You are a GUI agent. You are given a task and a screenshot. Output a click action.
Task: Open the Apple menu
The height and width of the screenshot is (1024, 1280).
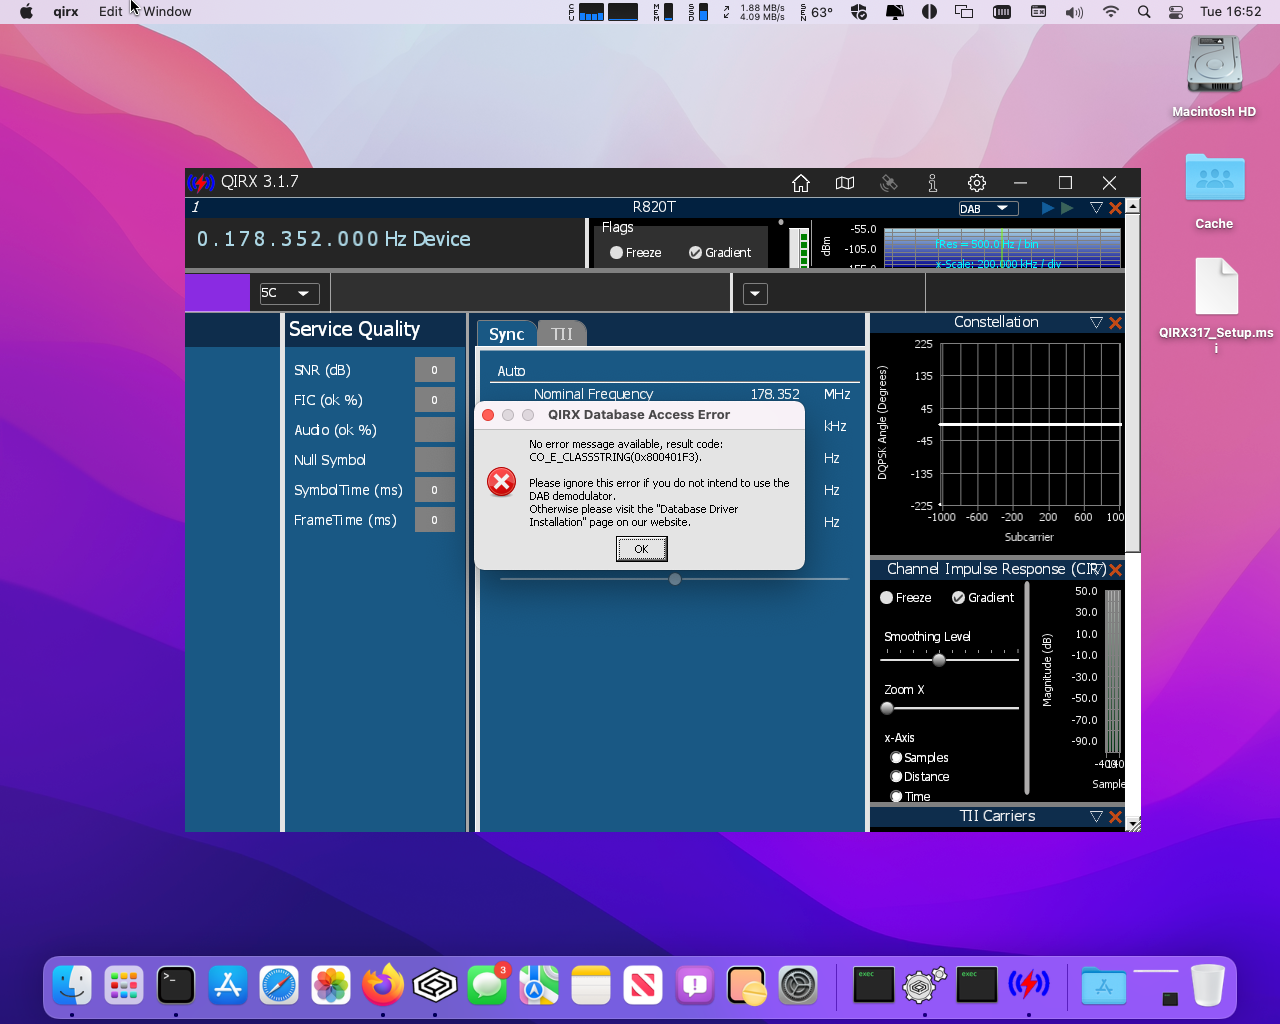tap(26, 12)
